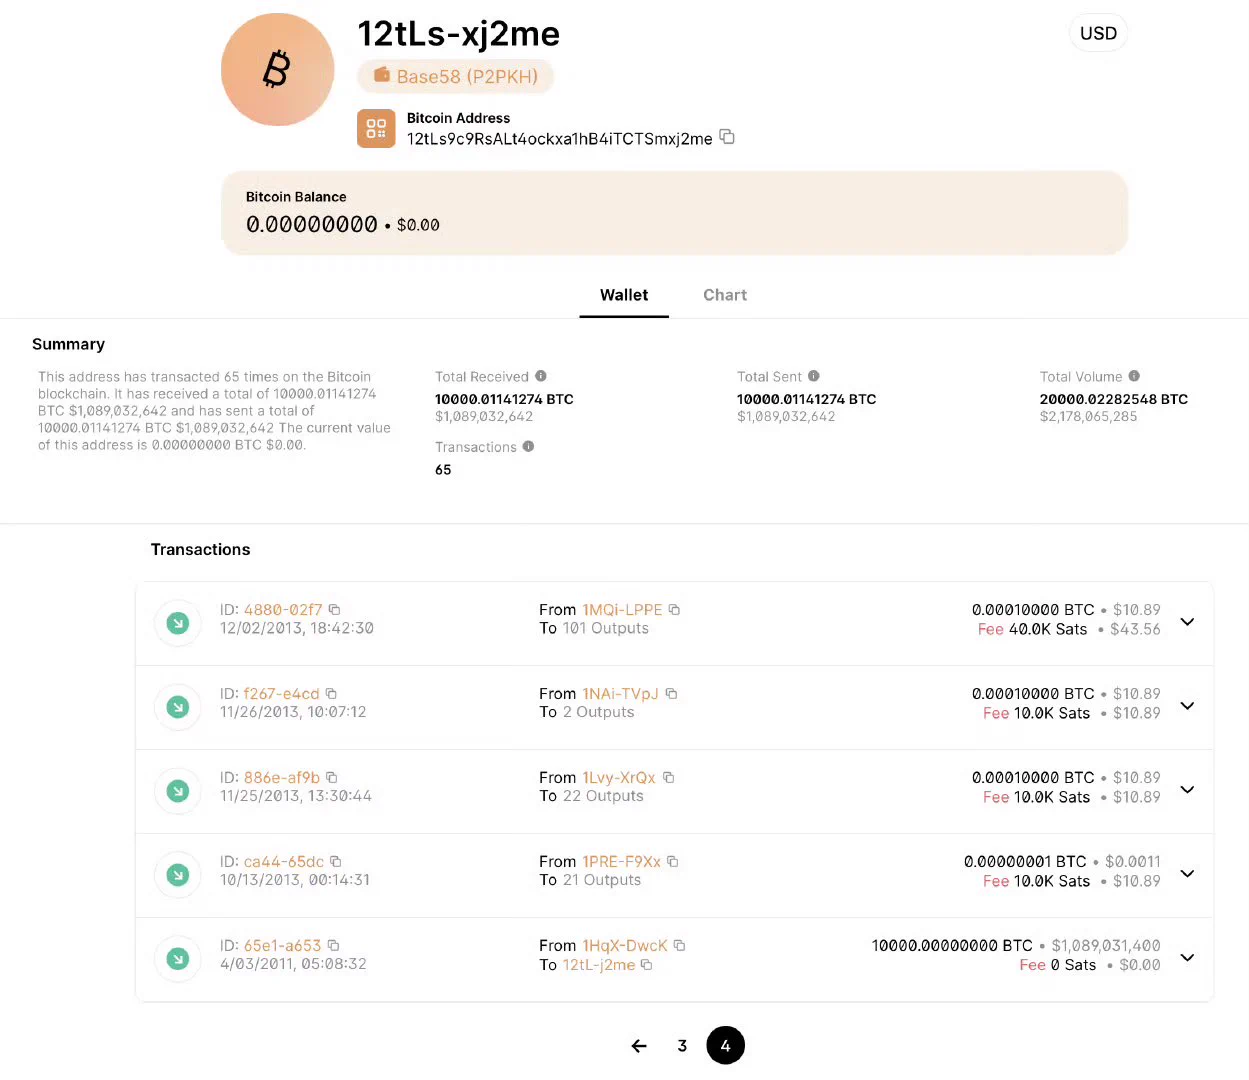Copy transaction ID f267-e4cd
Image resolution: width=1249 pixels, height=1080 pixels.
(x=331, y=693)
